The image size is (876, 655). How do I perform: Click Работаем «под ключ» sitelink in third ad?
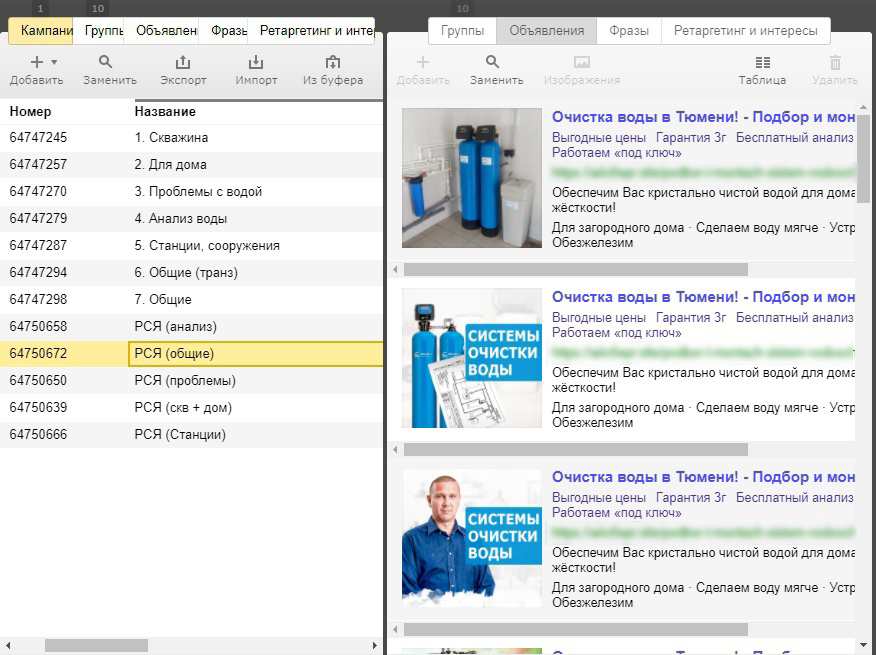(x=617, y=512)
